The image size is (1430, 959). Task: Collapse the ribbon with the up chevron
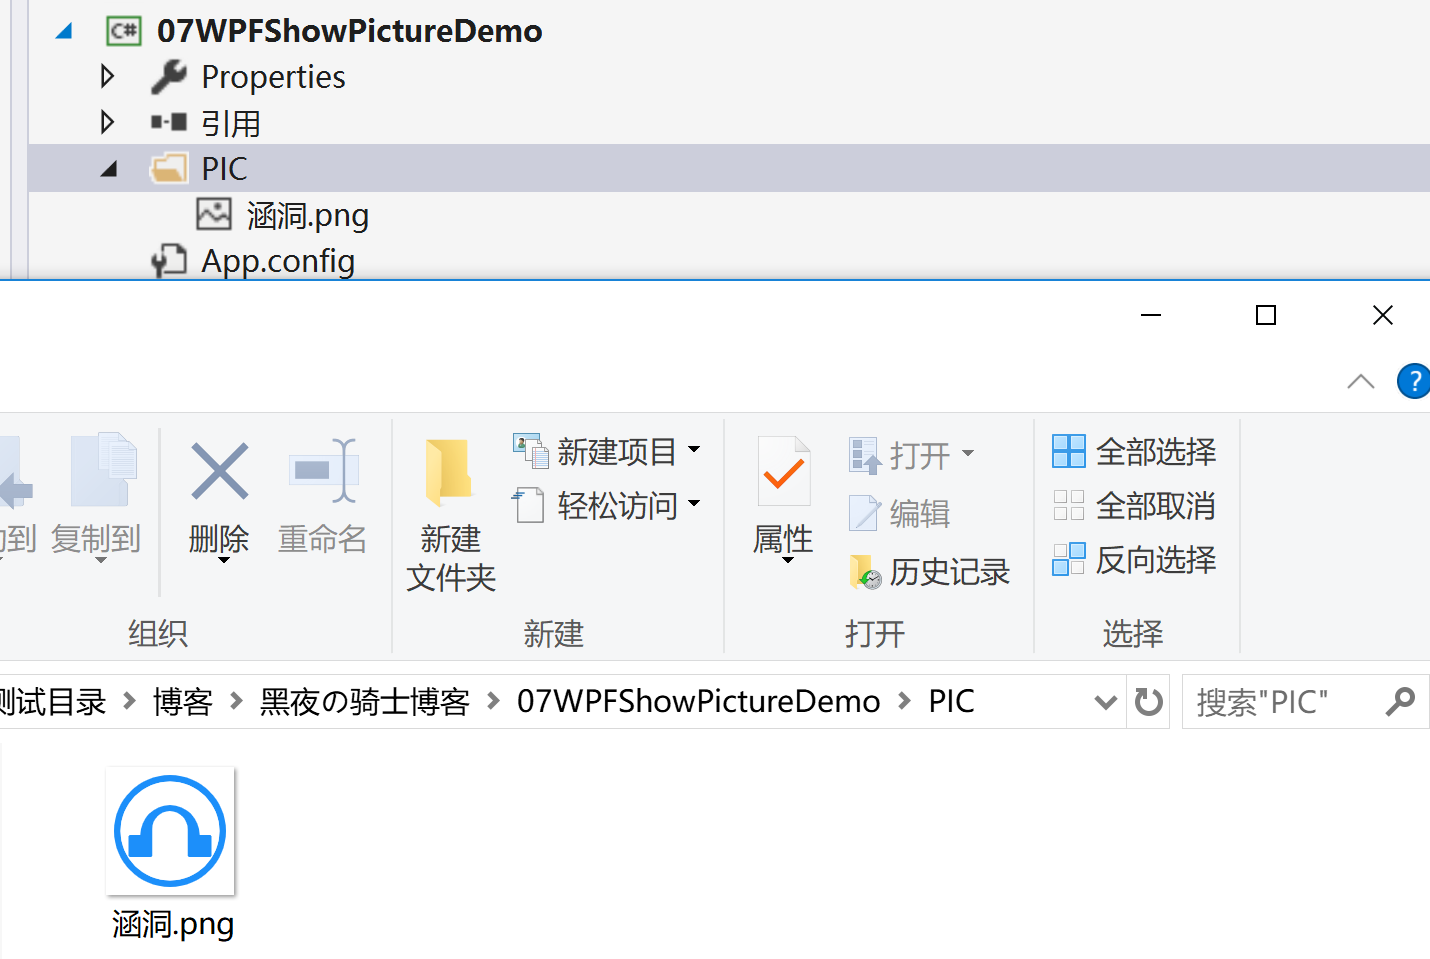[x=1360, y=381]
